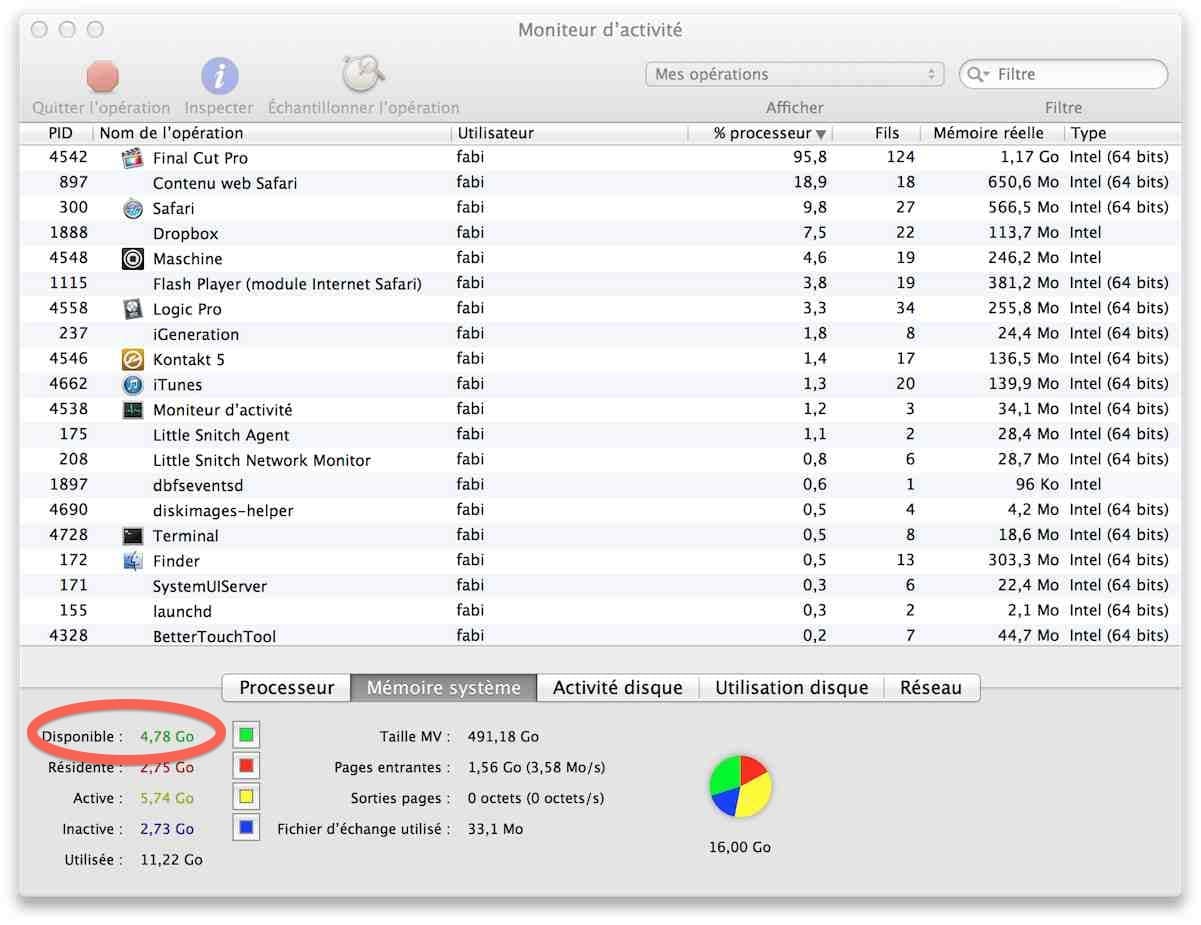Select the Kontakt 5 app icon
Image resolution: width=1201 pixels, height=925 pixels.
(x=132, y=359)
